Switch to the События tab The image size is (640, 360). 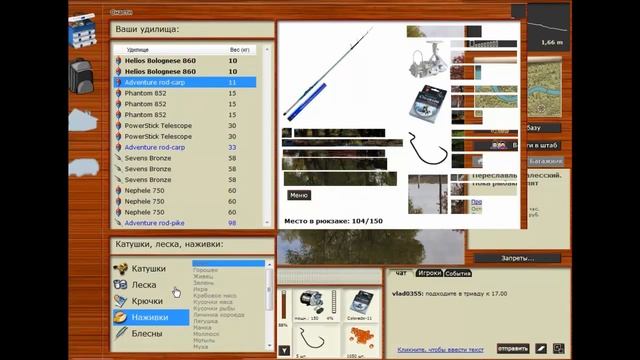[458, 273]
